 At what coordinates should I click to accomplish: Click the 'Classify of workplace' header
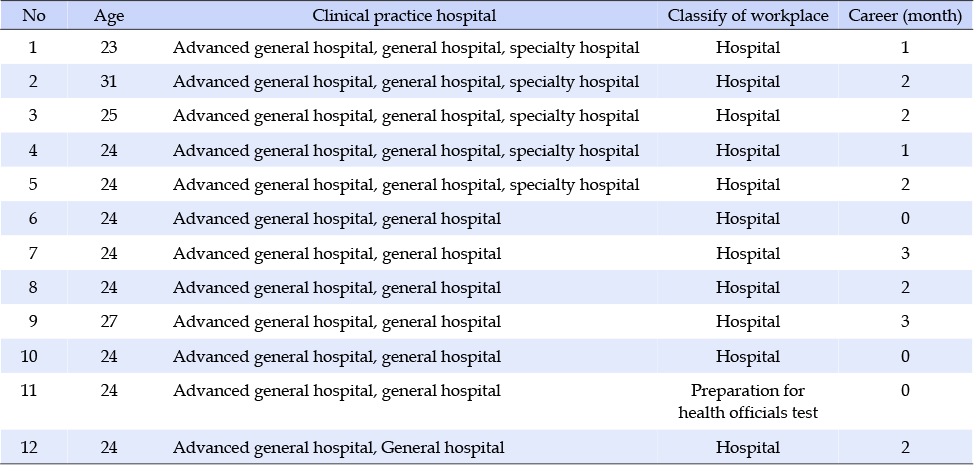[x=748, y=16]
